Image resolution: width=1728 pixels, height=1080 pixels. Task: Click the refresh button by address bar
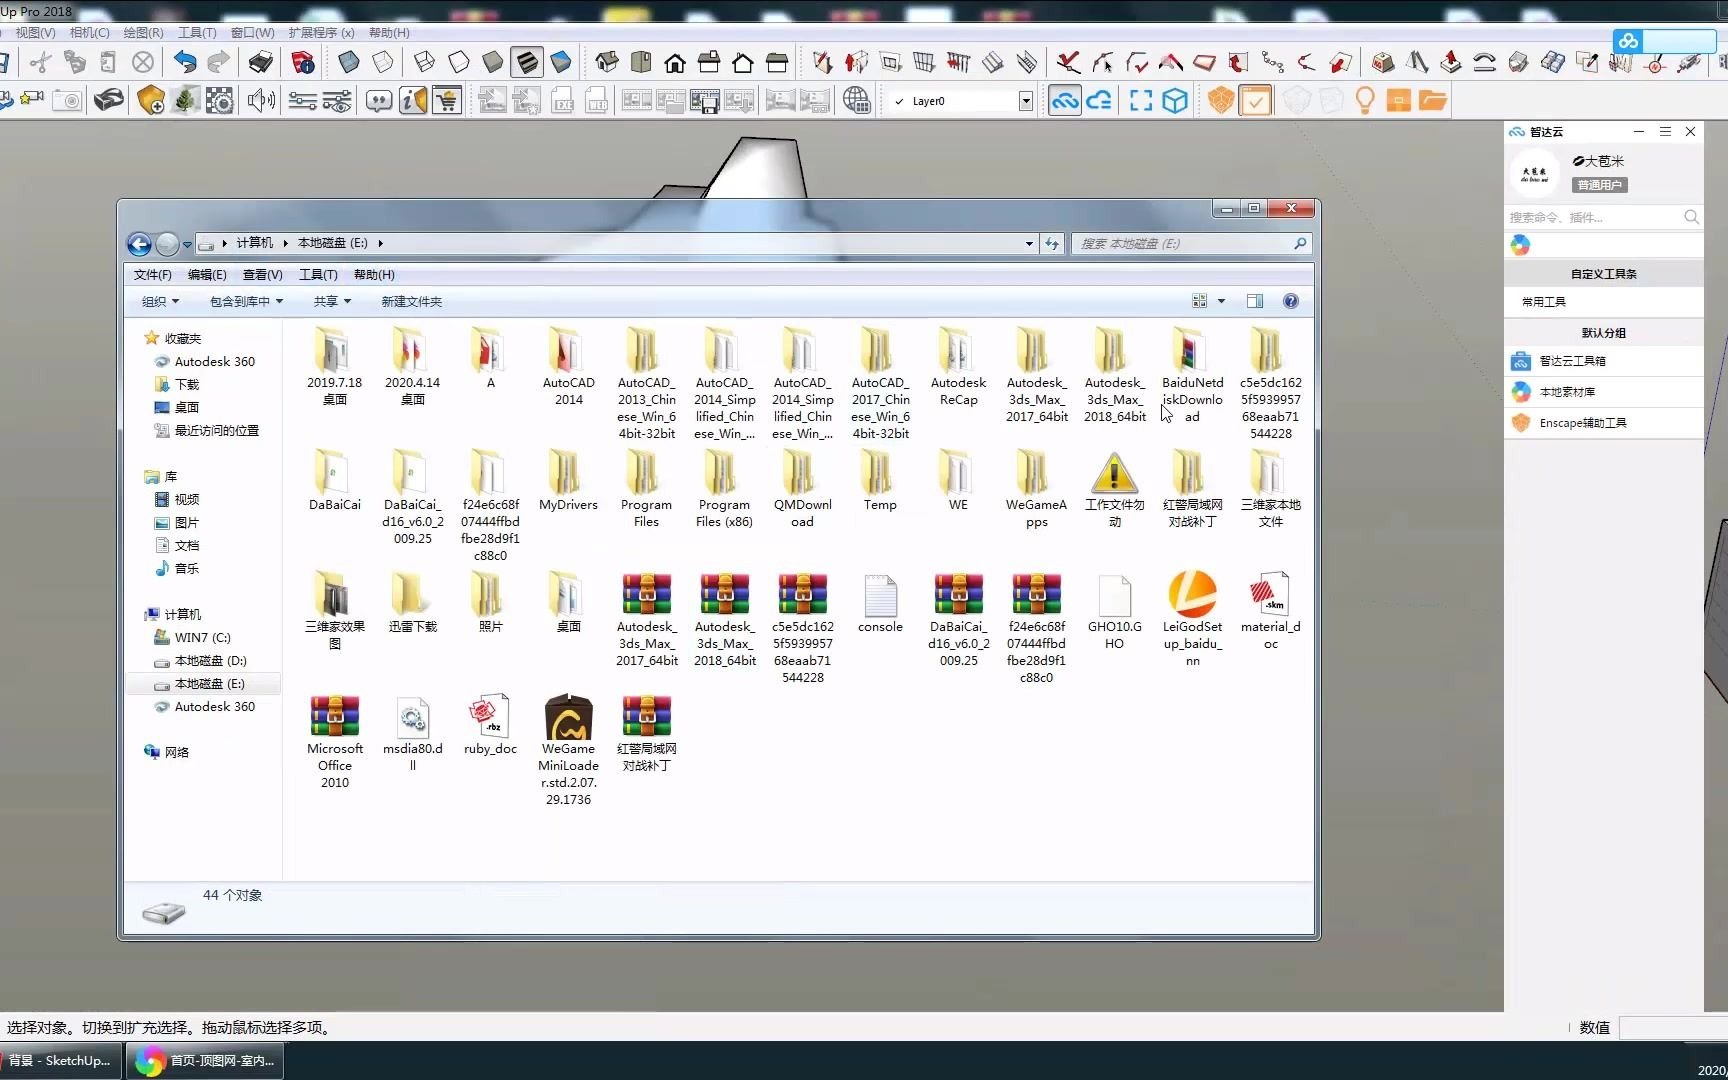(1052, 243)
